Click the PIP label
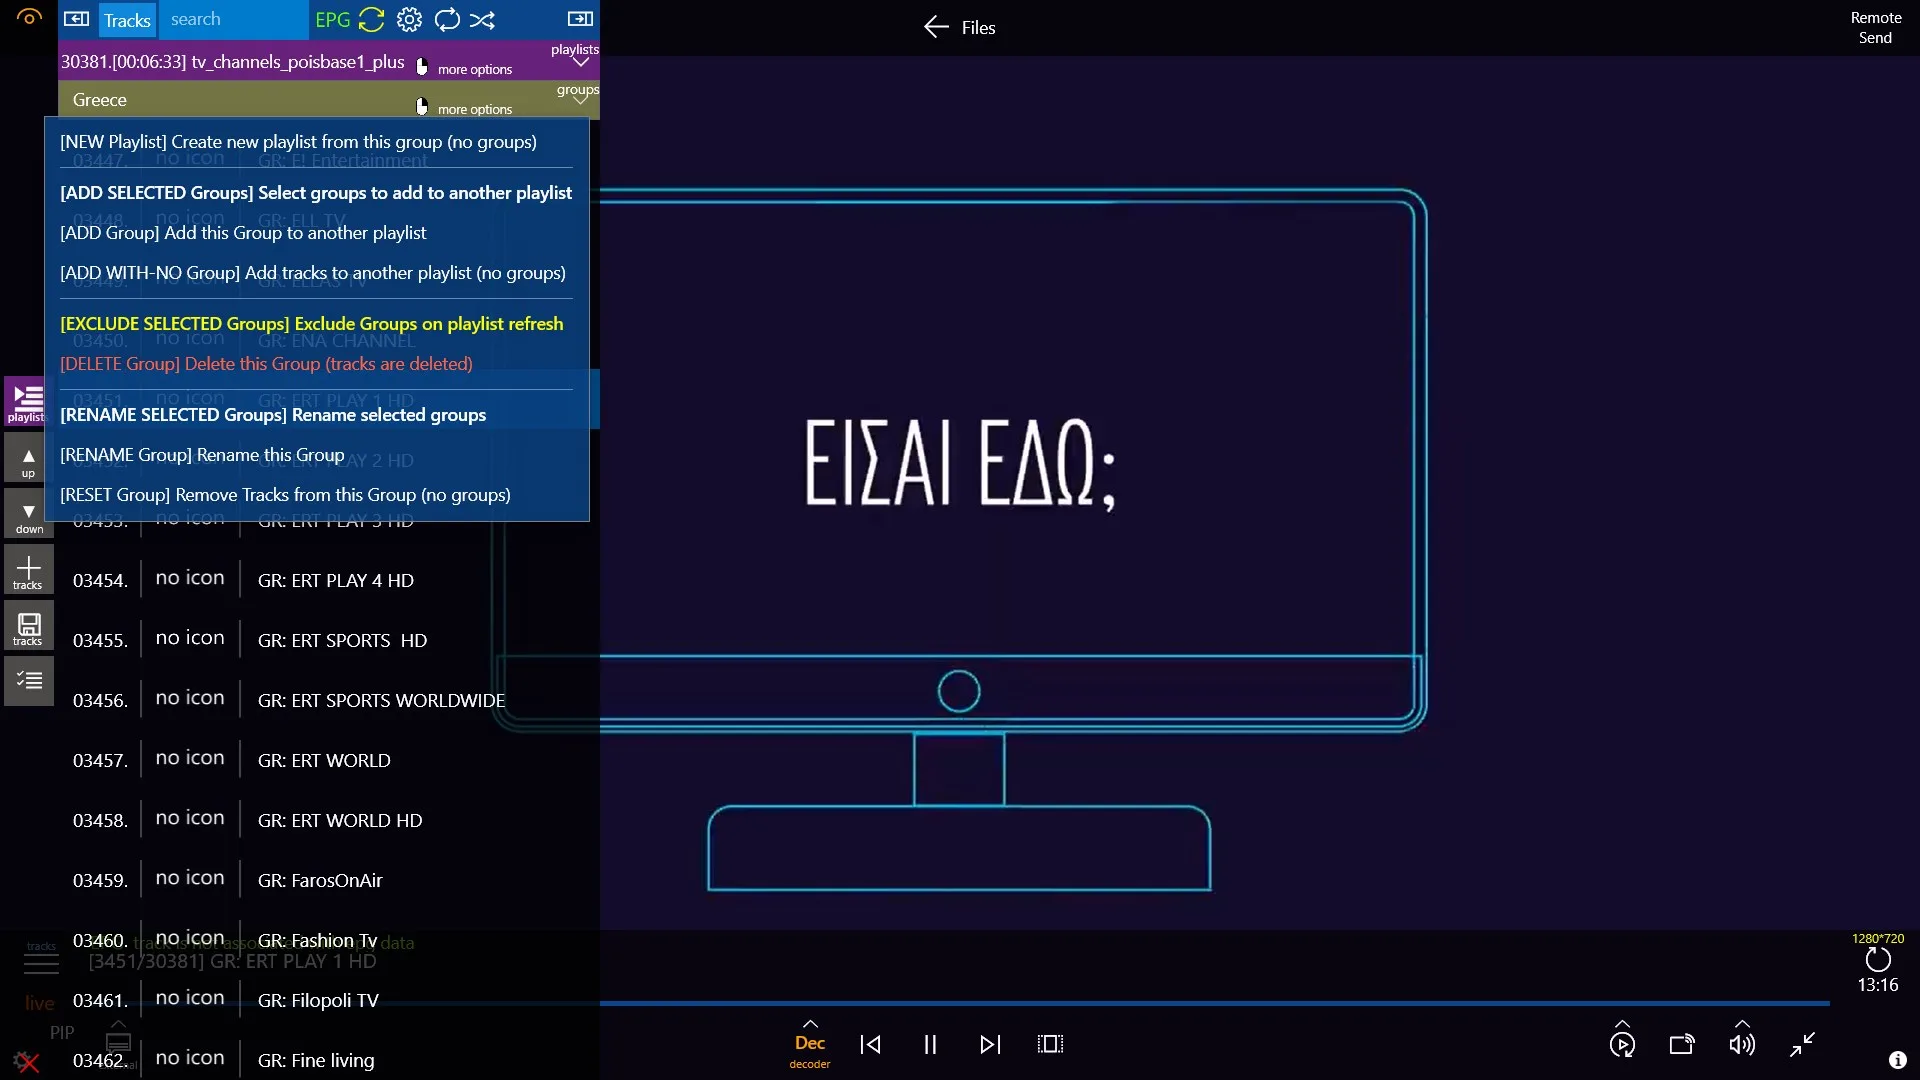The width and height of the screenshot is (1920, 1080). (62, 1032)
